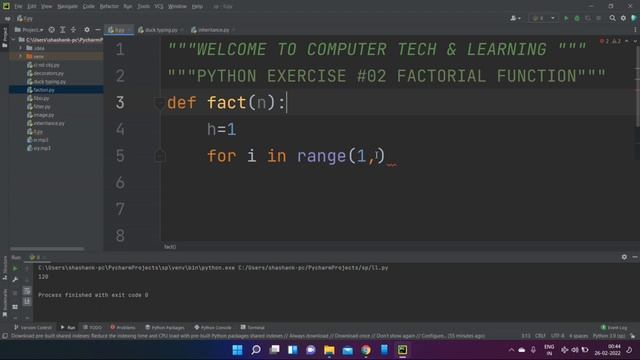
Task: Click the microphone icon in system tray
Action: click(533, 350)
